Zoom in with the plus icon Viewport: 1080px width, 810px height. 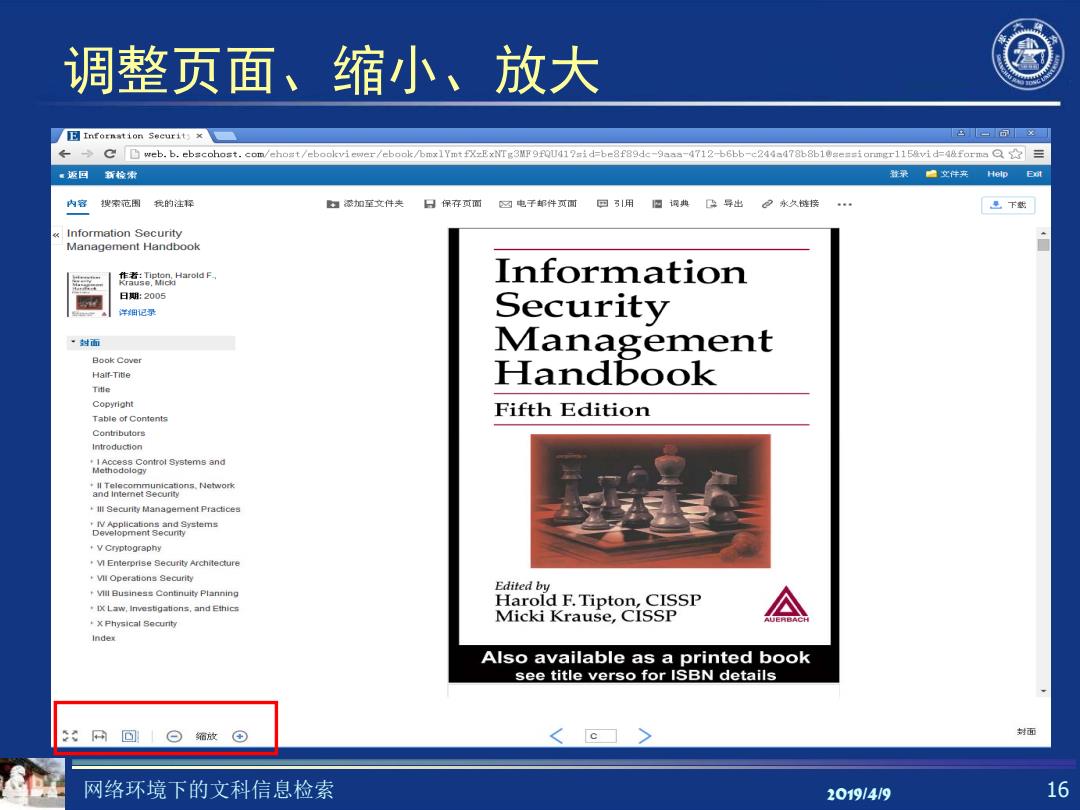coord(240,736)
